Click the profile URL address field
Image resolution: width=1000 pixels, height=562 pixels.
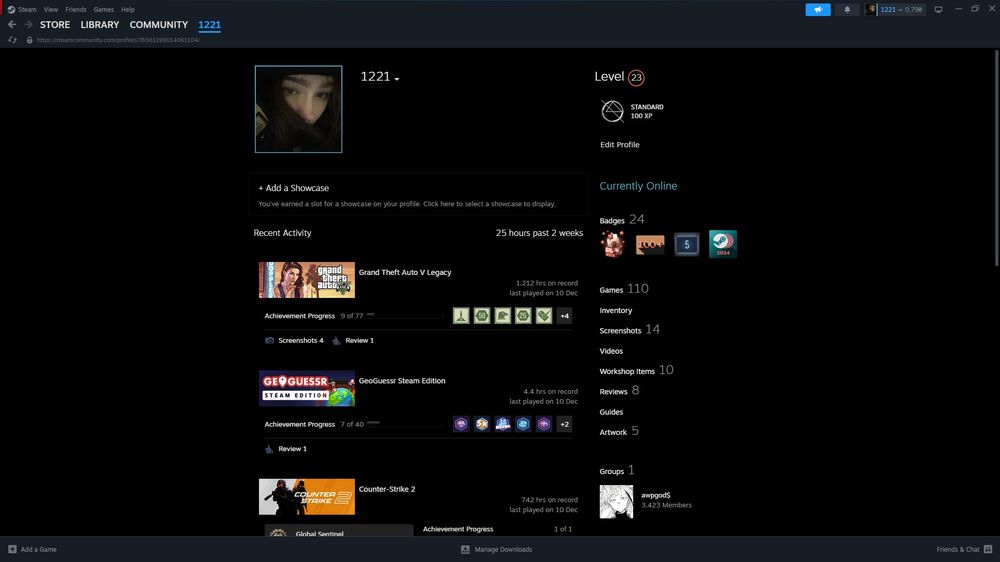[118, 40]
